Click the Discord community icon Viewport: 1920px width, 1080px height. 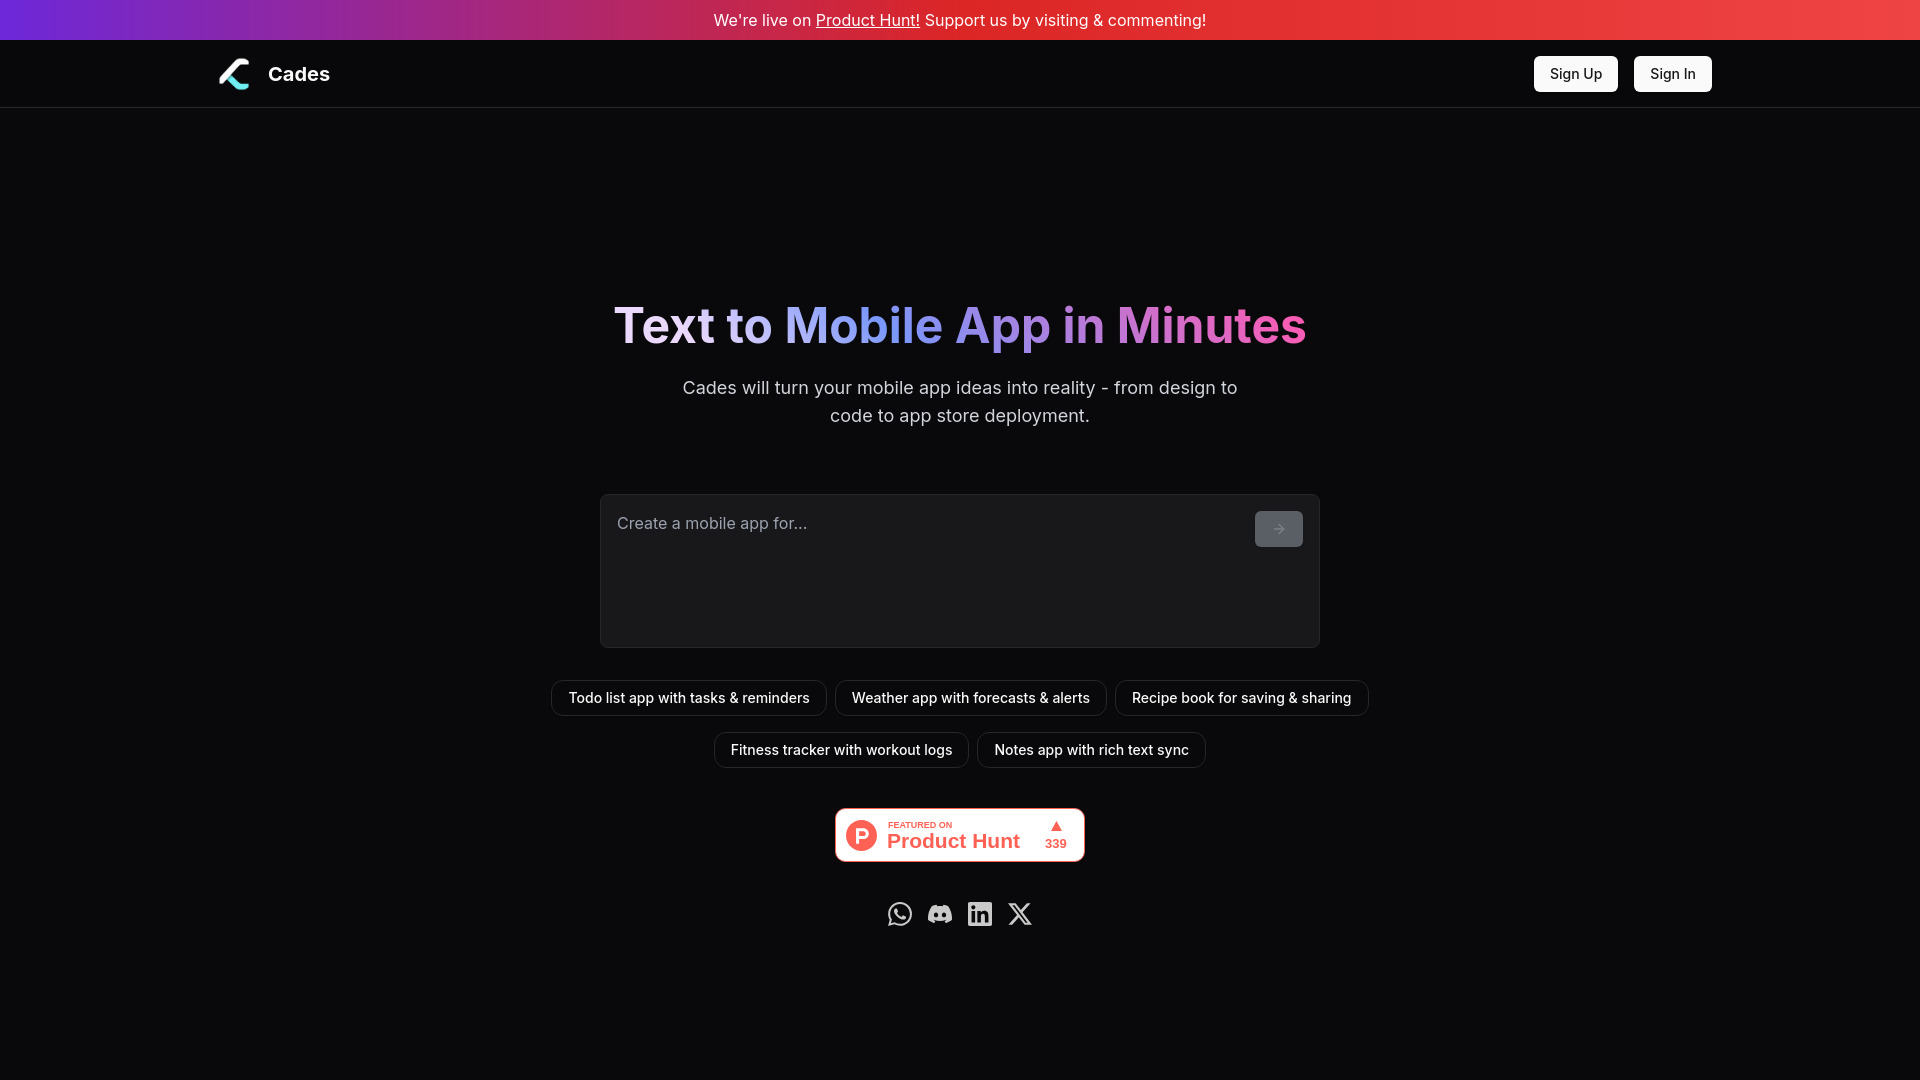click(x=939, y=914)
